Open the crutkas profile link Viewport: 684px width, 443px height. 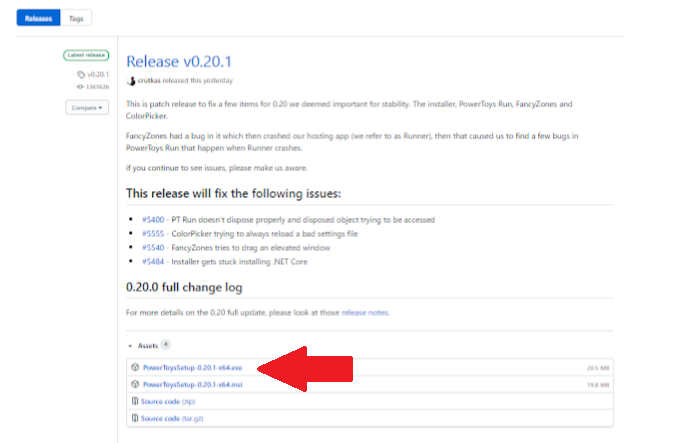tap(149, 81)
